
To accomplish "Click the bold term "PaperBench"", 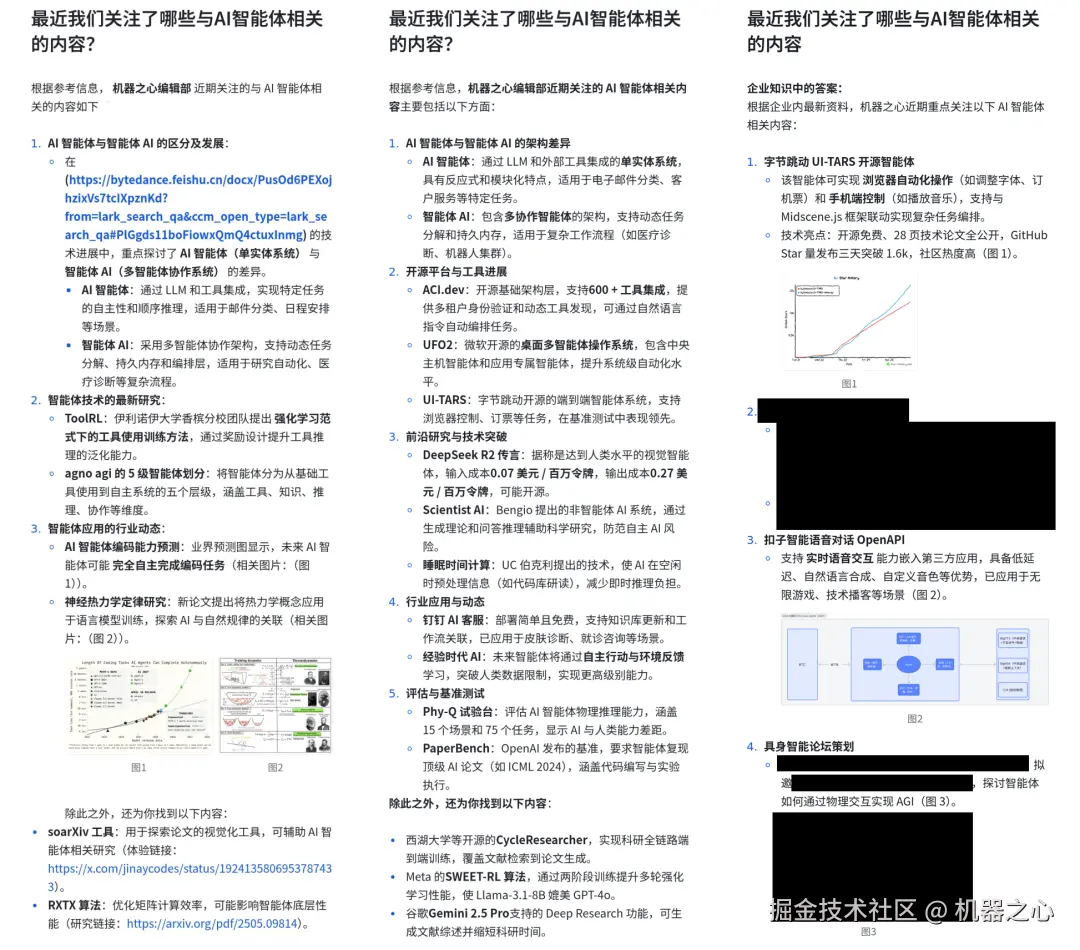I will coord(456,749).
